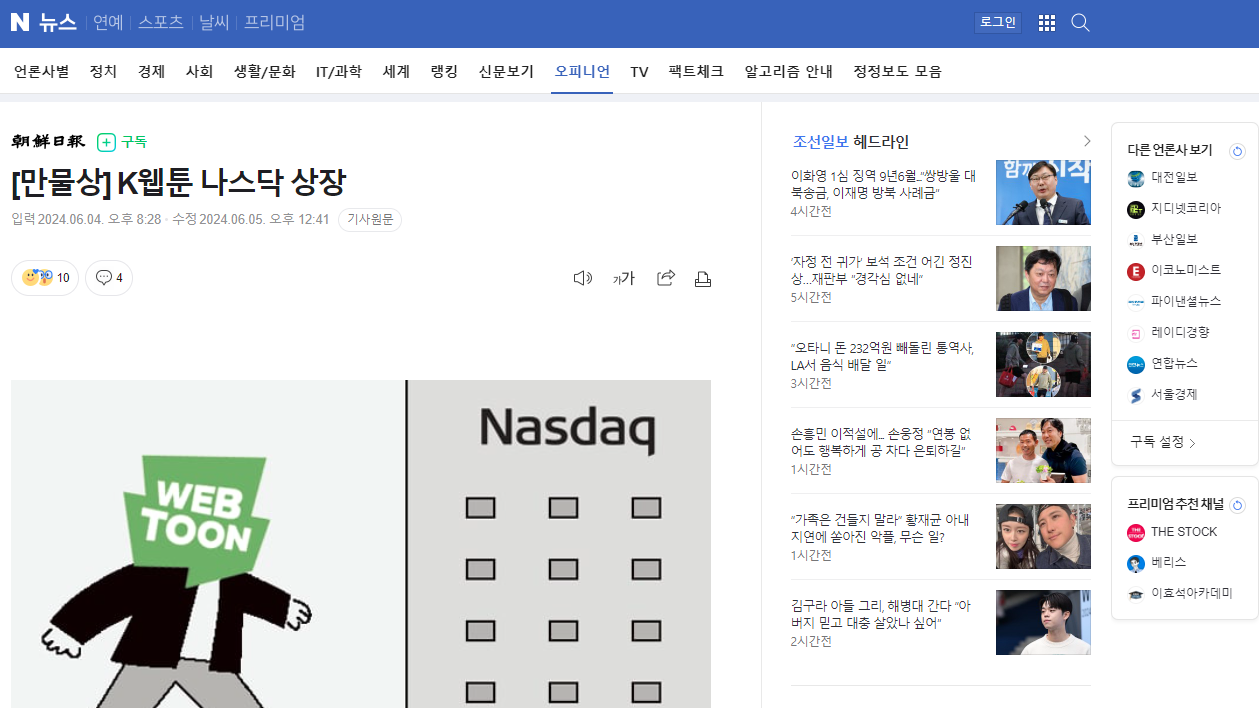The height and width of the screenshot is (708, 1259).
Task: Click the emoji reactions icon with 10
Action: [45, 278]
